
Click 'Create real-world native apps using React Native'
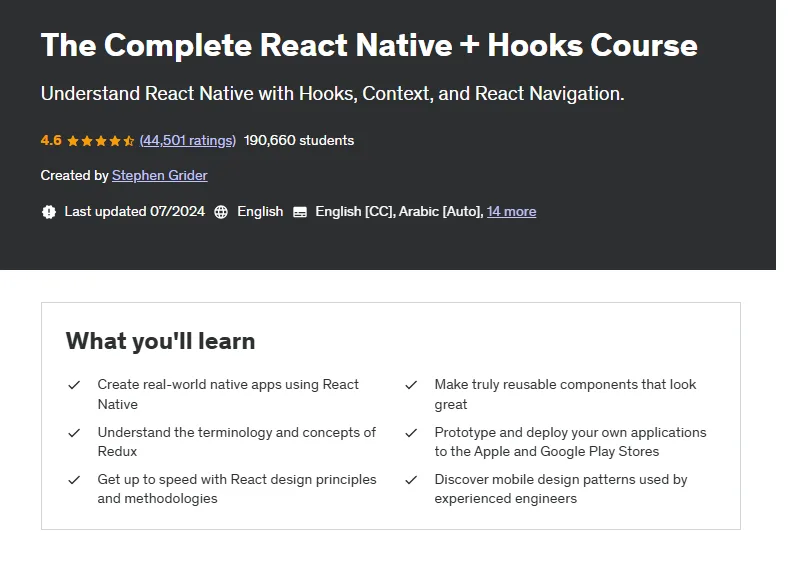click(228, 394)
